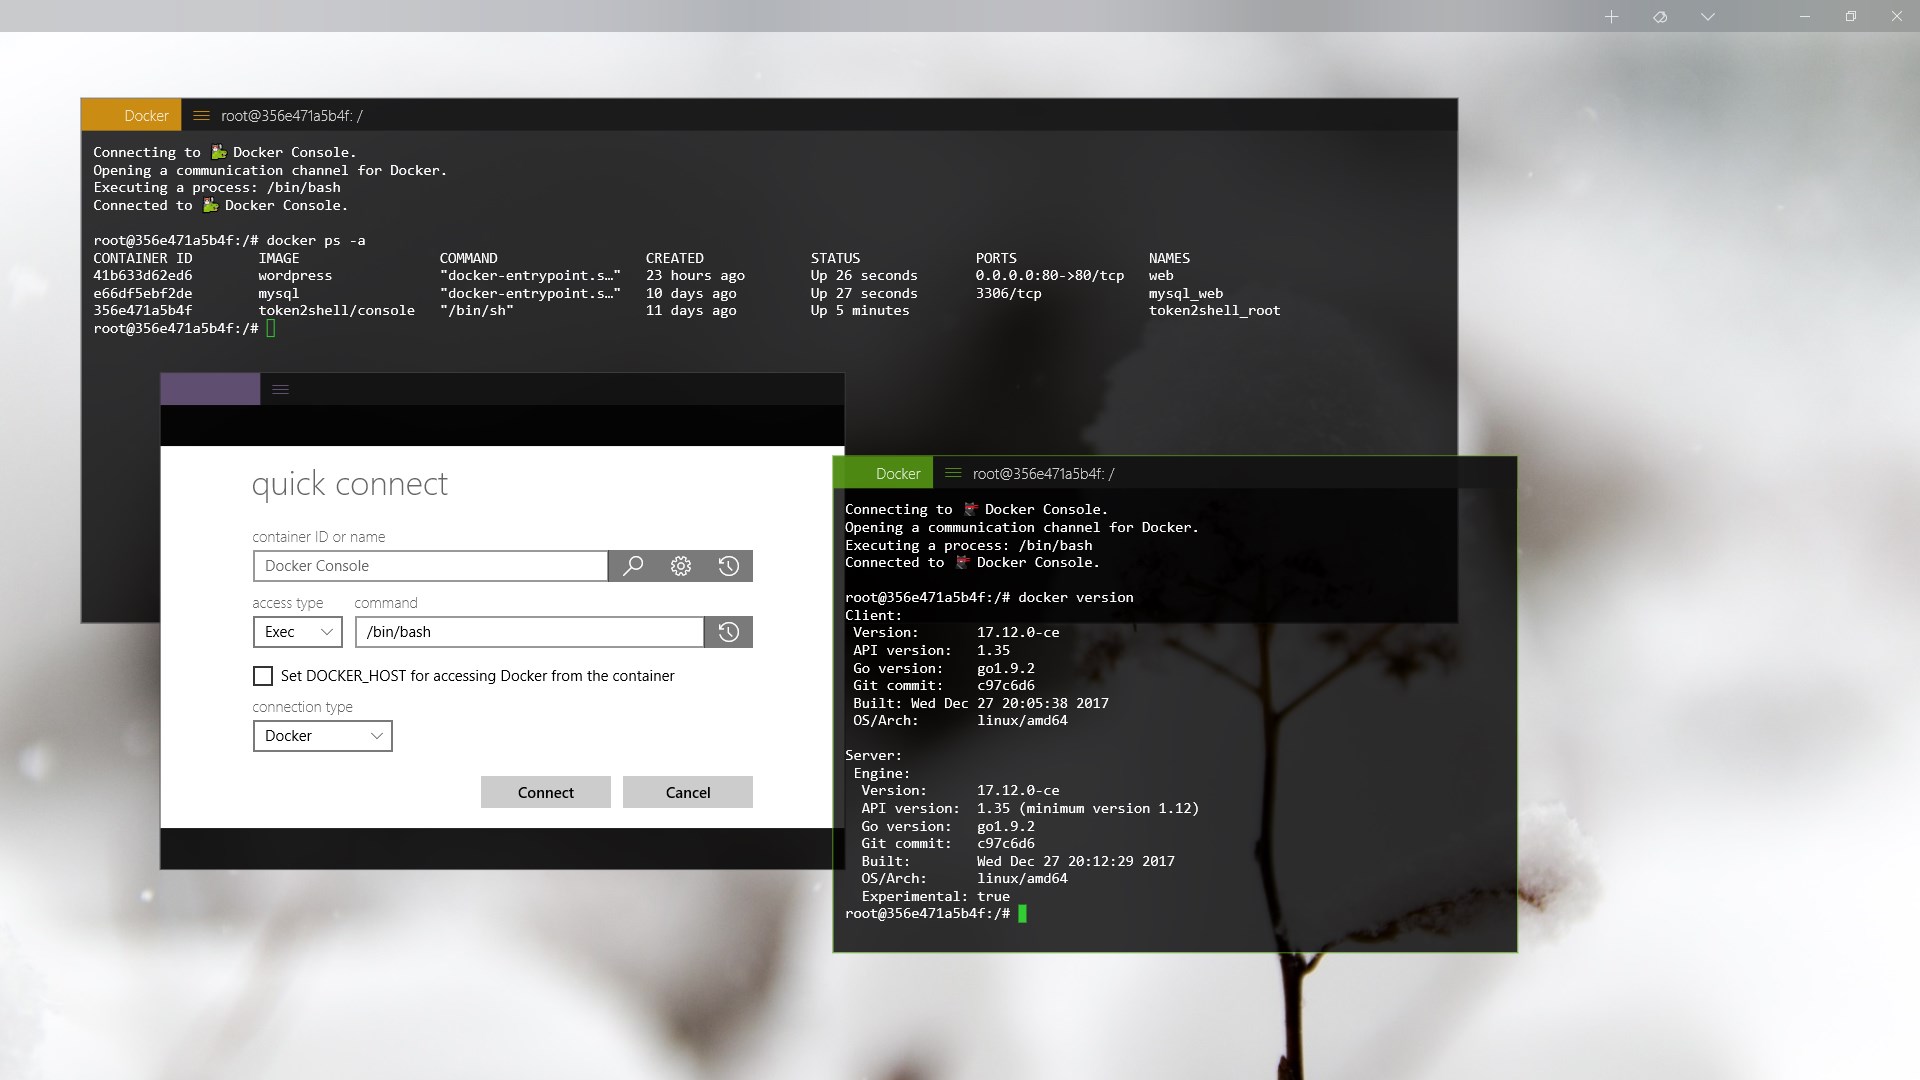Click the plus icon to add a new terminal
The width and height of the screenshot is (1920, 1080).
click(1611, 17)
